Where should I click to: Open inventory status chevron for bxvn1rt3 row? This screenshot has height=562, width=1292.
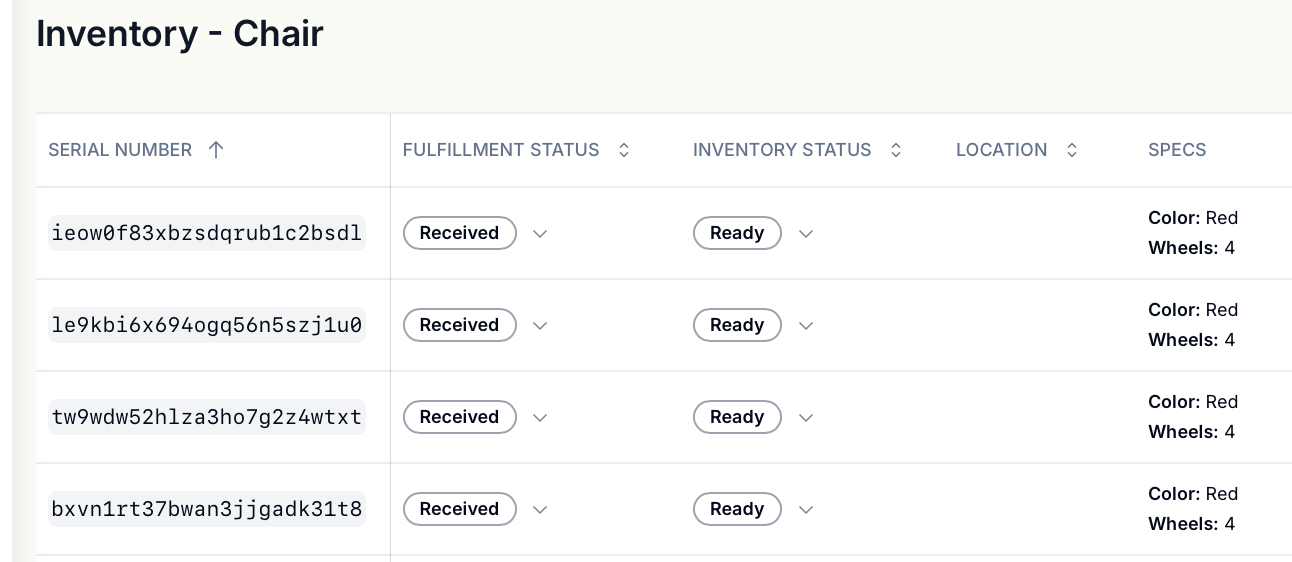click(806, 509)
